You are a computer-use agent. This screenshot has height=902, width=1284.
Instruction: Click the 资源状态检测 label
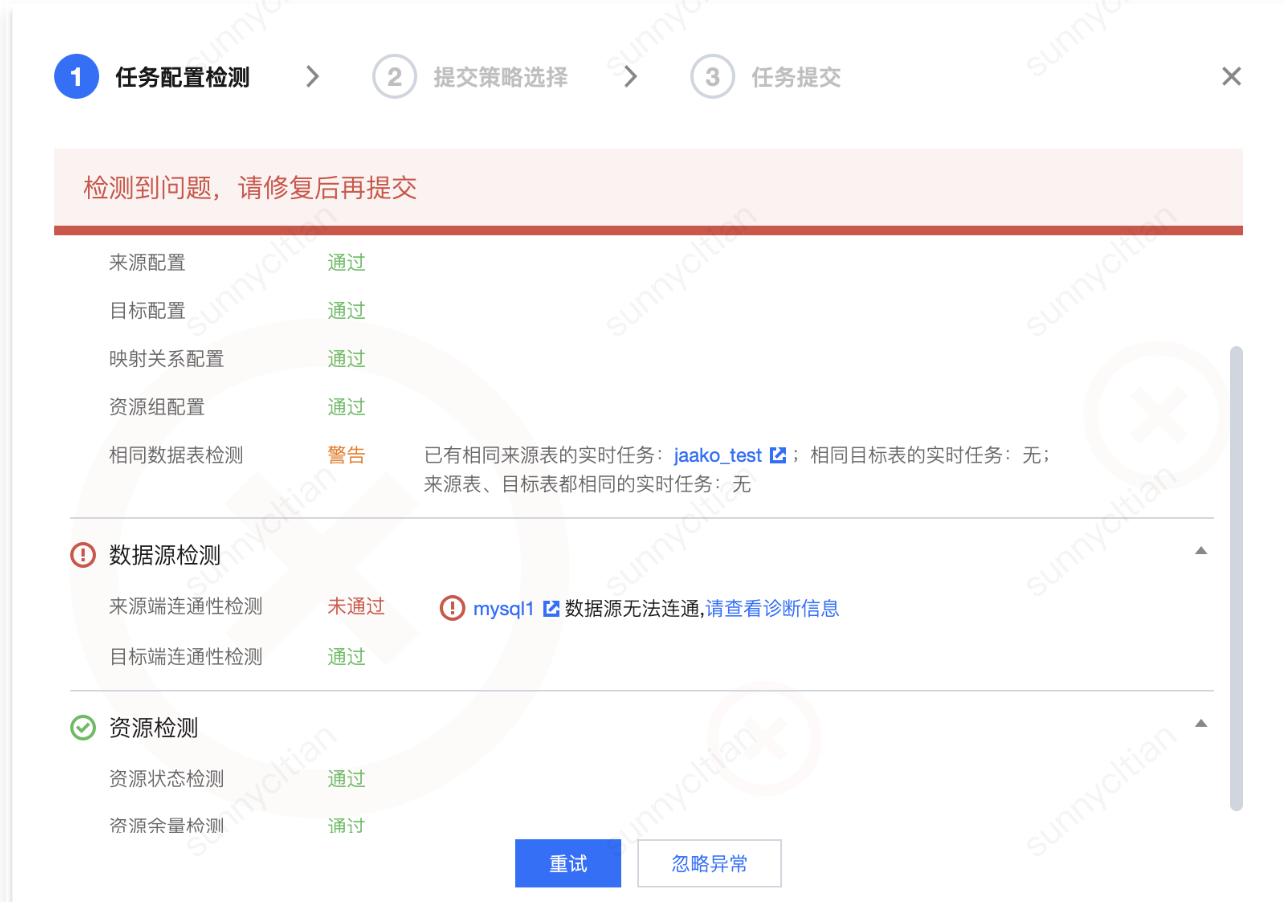(x=166, y=779)
